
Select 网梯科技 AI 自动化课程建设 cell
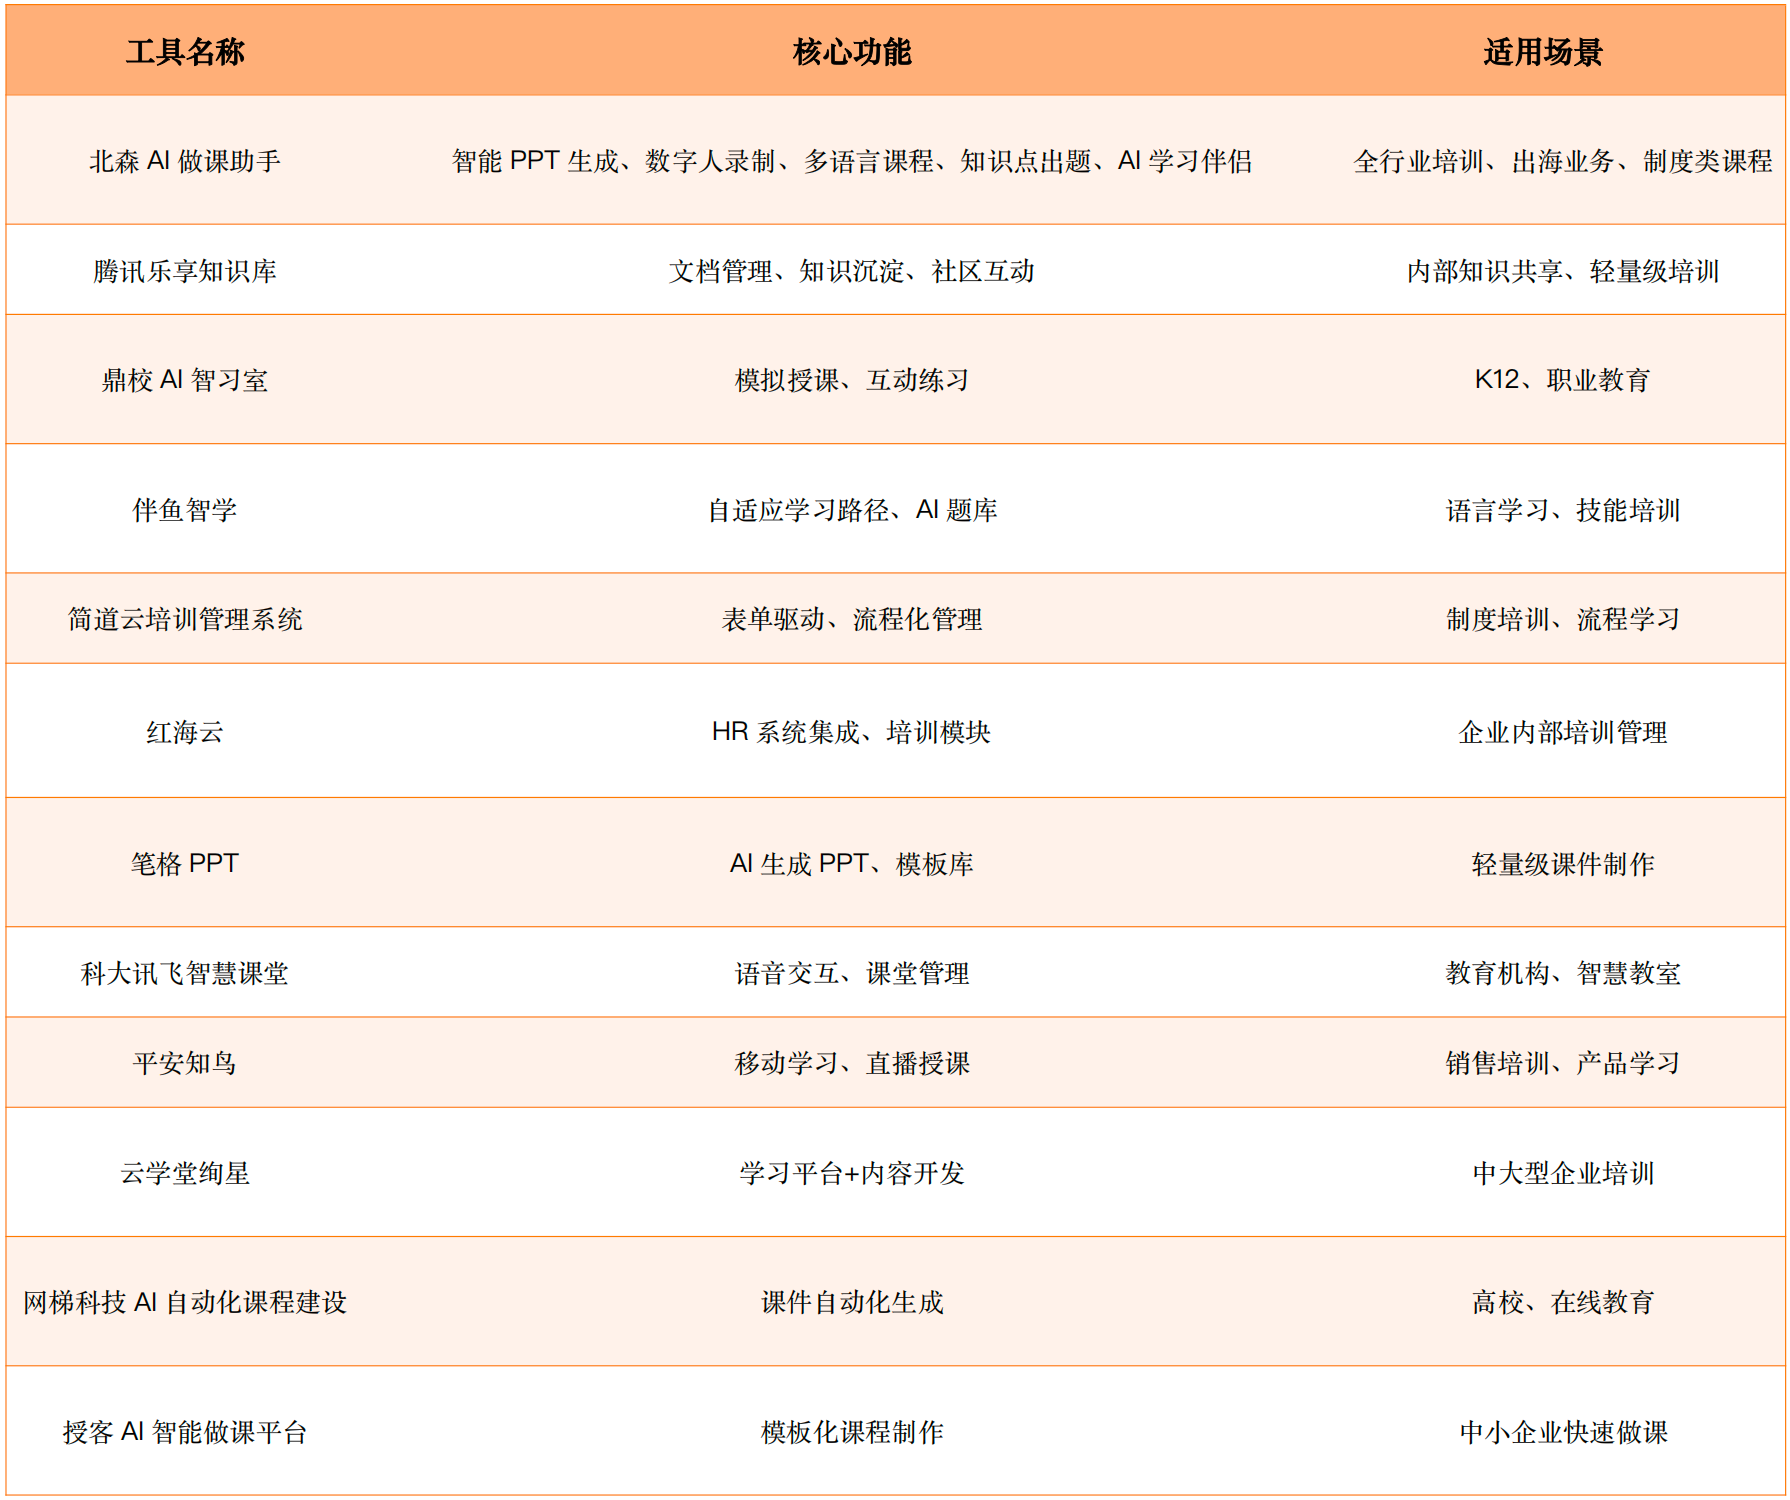185,1302
